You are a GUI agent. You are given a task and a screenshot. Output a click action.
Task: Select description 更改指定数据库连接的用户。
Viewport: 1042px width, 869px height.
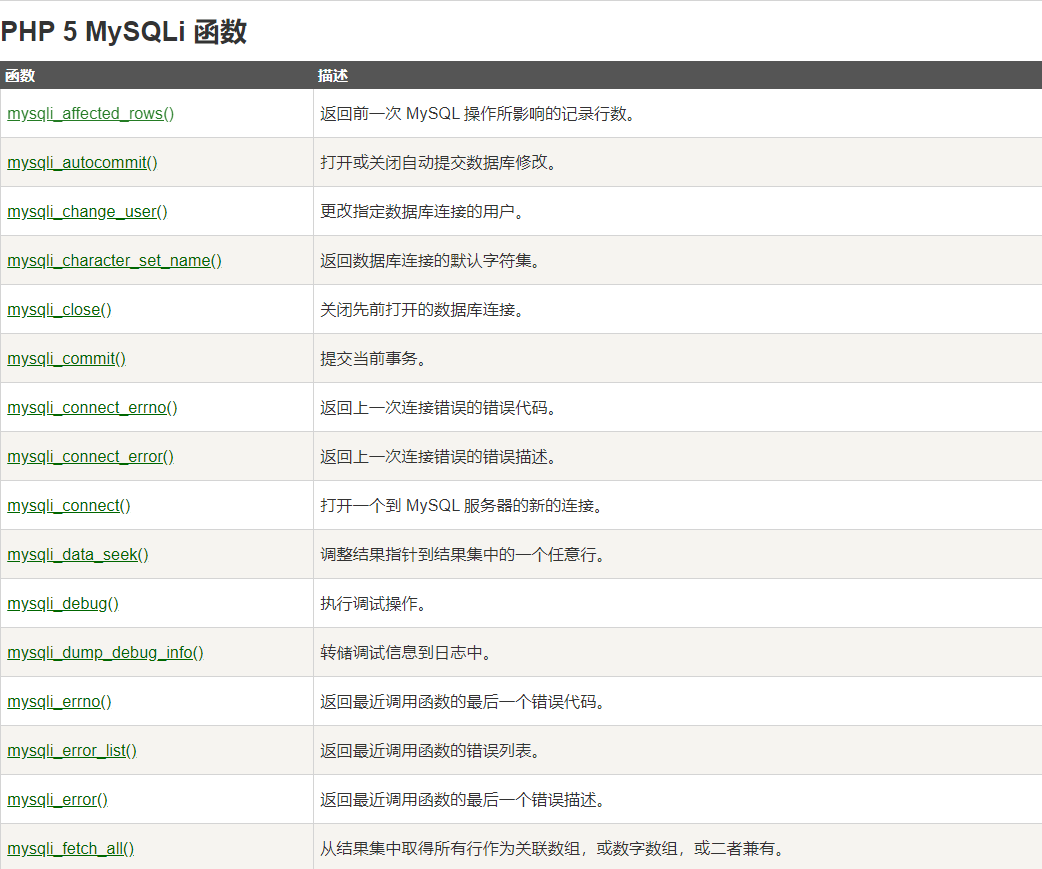[423, 212]
